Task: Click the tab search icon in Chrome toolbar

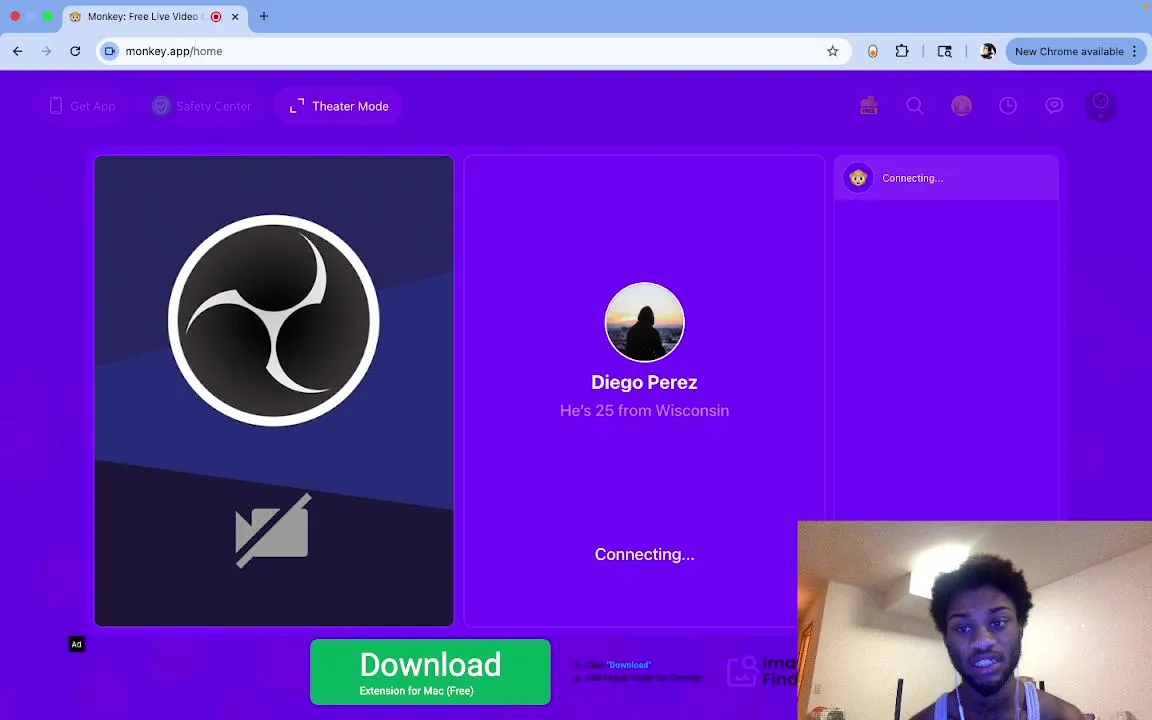Action: coord(945,51)
